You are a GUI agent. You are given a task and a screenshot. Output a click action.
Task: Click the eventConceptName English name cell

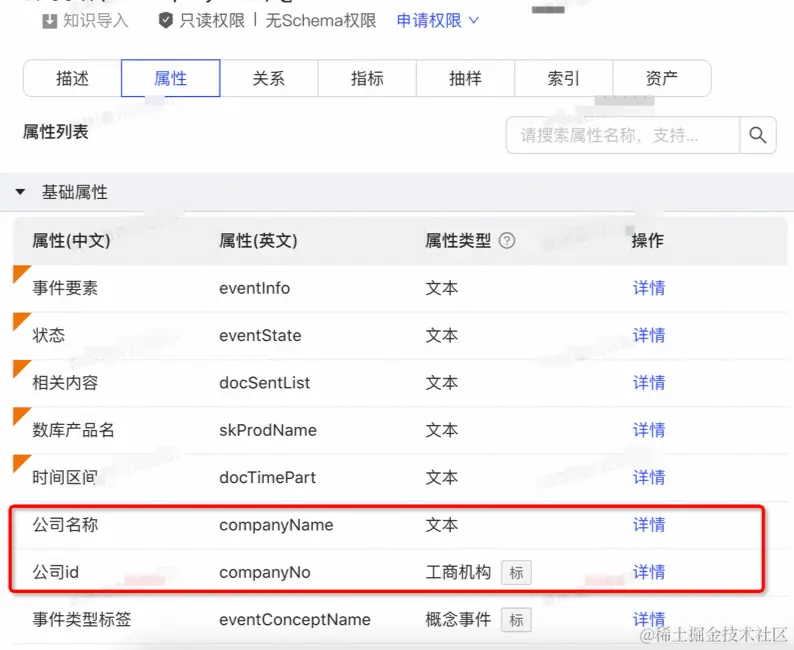pos(295,619)
